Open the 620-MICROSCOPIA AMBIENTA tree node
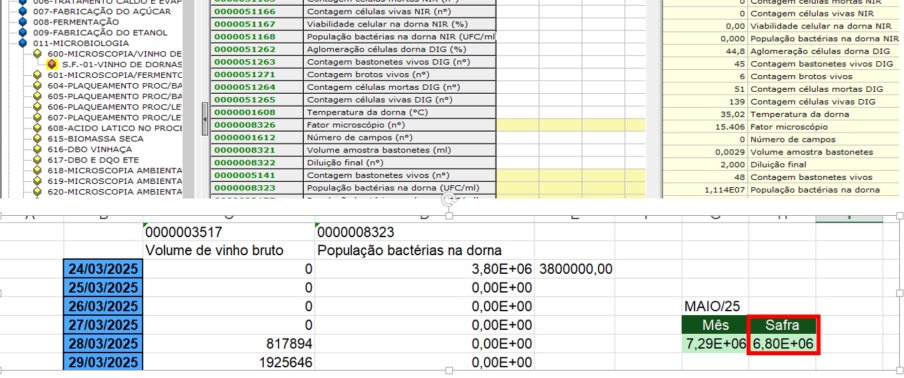The width and height of the screenshot is (904, 378). click(115, 191)
